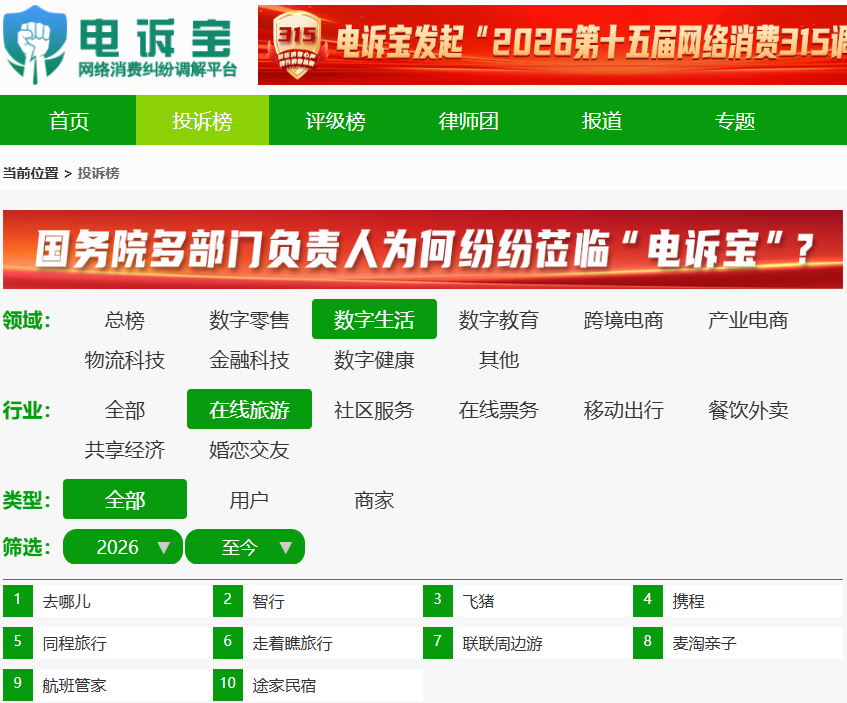This screenshot has height=703, width=847.
Task: Choose 餐饮外卖 industry filter
Action: [748, 410]
